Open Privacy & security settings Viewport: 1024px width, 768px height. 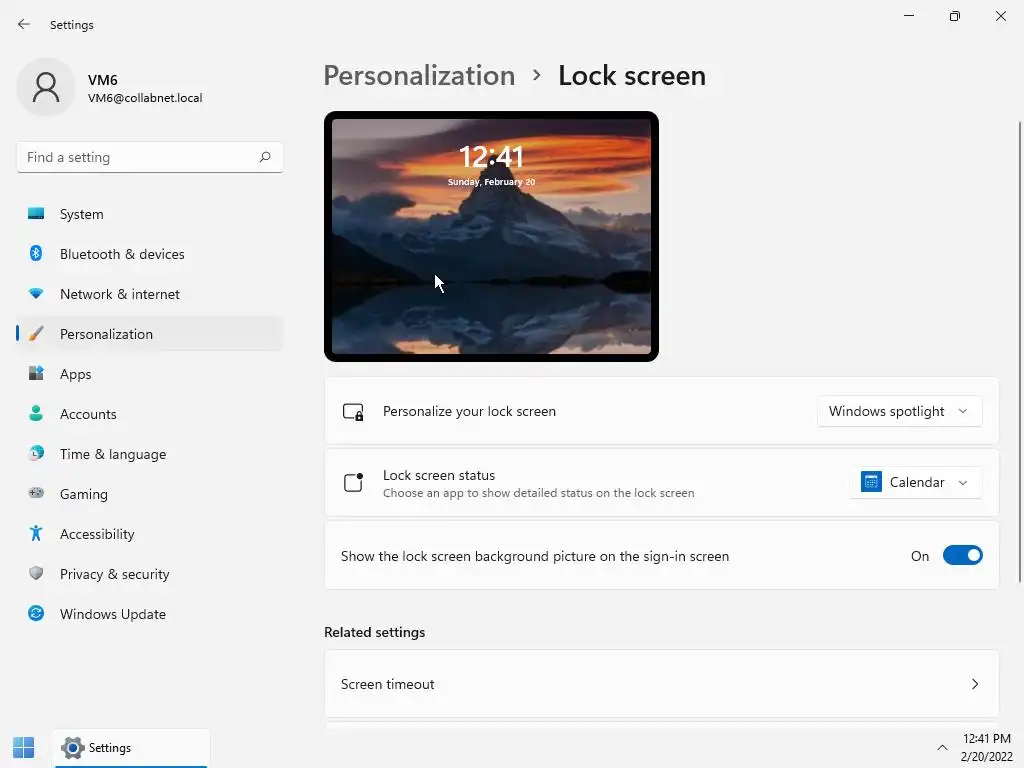150,574
